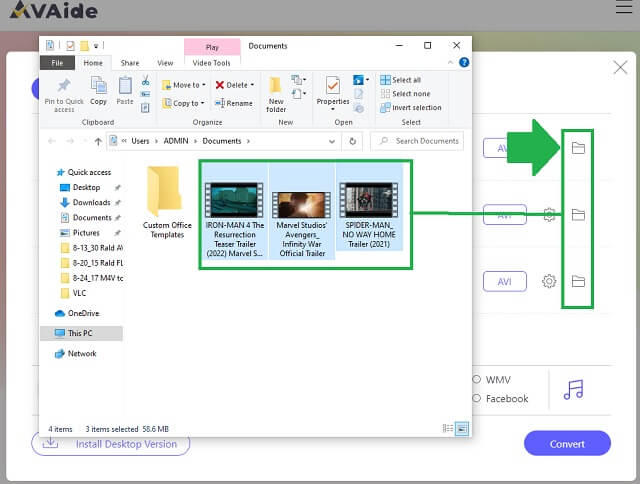Close the AVAide converter dialog

coord(620,67)
